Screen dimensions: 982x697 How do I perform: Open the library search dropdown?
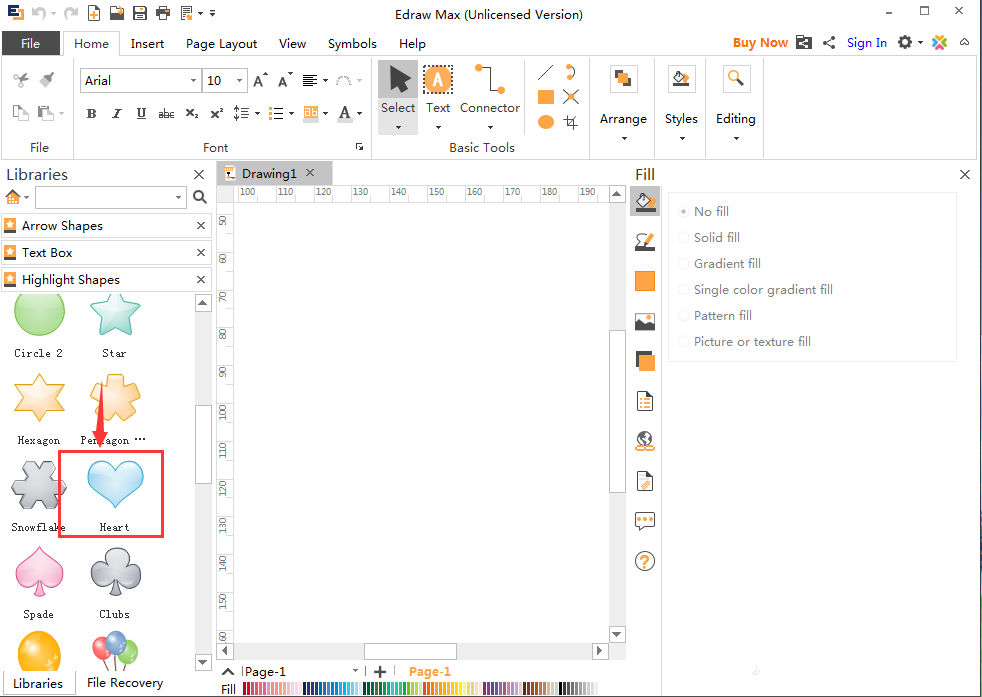point(178,197)
